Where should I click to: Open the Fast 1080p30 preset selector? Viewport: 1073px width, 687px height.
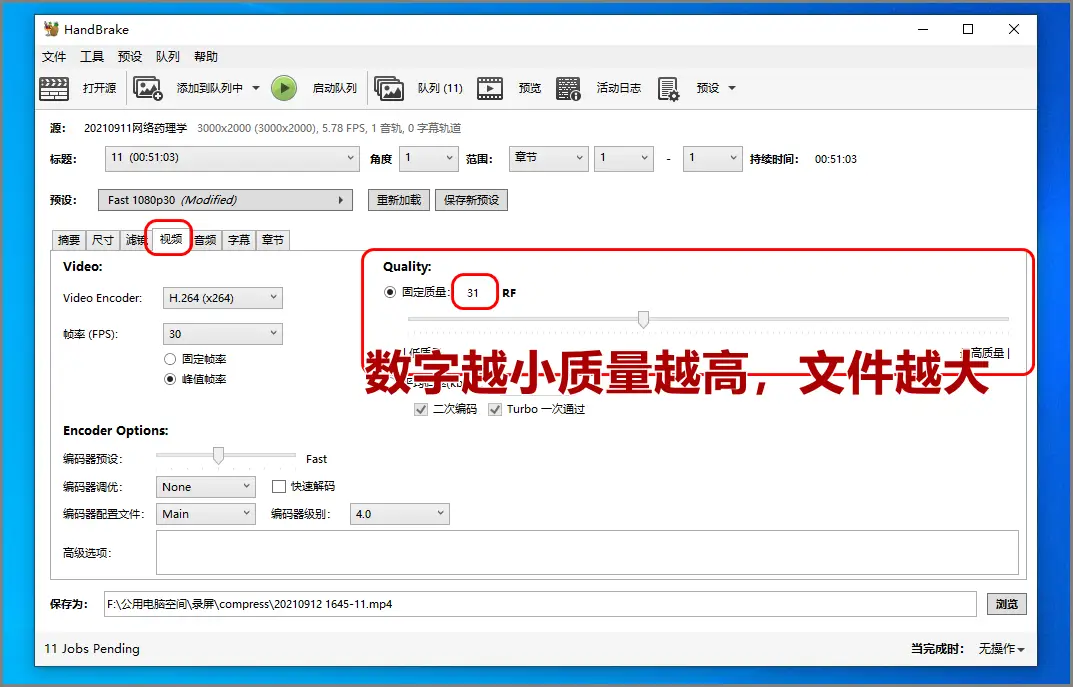click(225, 200)
